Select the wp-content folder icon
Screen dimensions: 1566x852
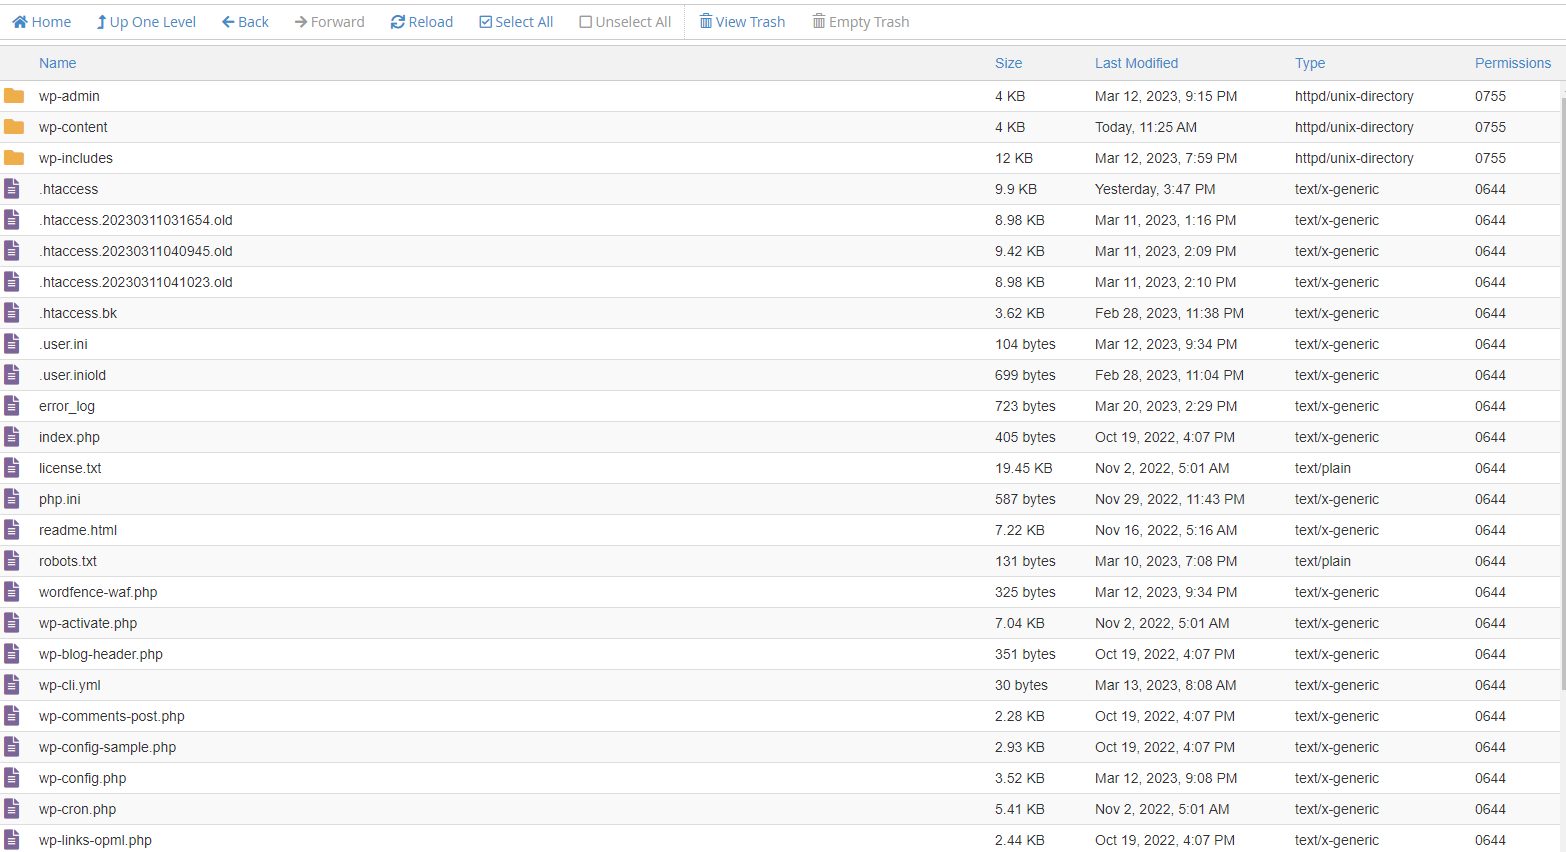point(14,127)
